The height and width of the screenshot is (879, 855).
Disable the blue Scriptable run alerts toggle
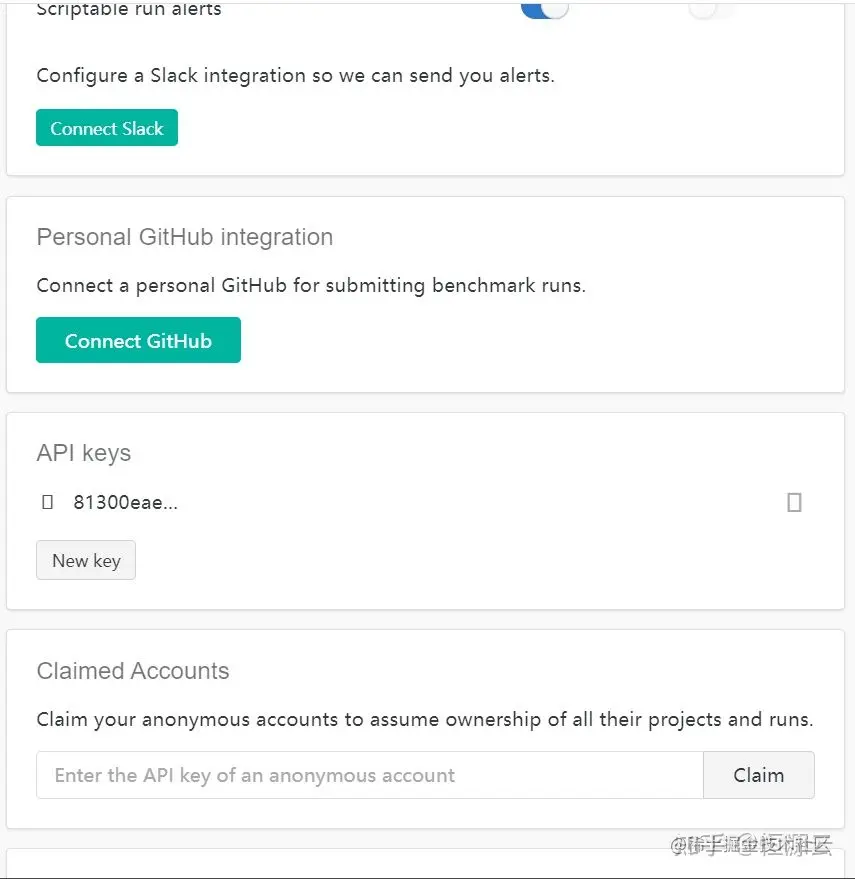tap(544, 8)
